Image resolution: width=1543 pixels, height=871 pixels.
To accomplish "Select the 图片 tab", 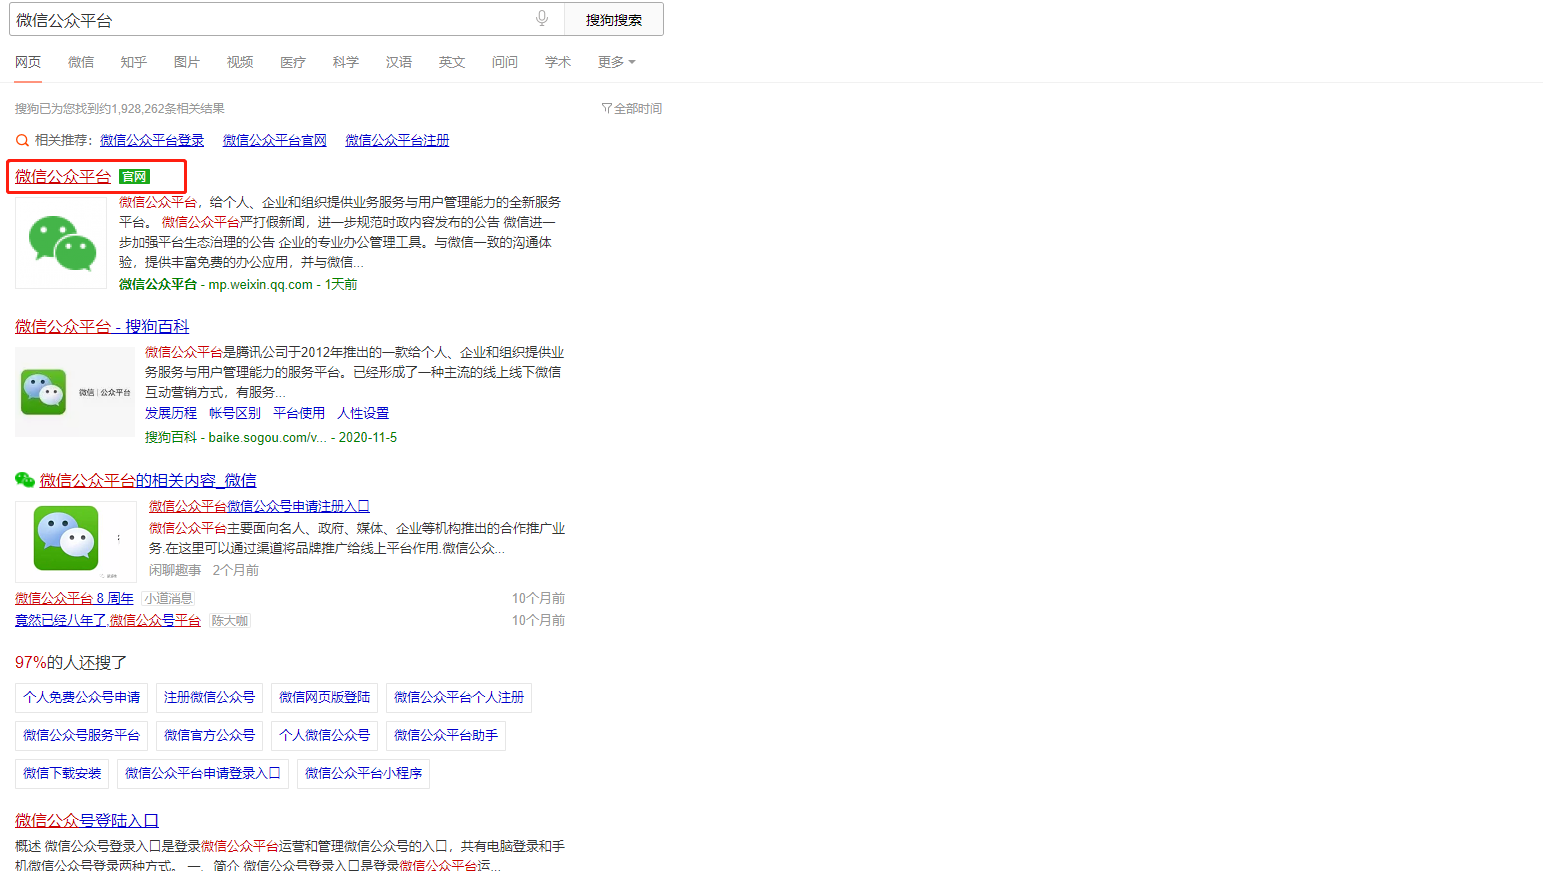I will [x=187, y=62].
